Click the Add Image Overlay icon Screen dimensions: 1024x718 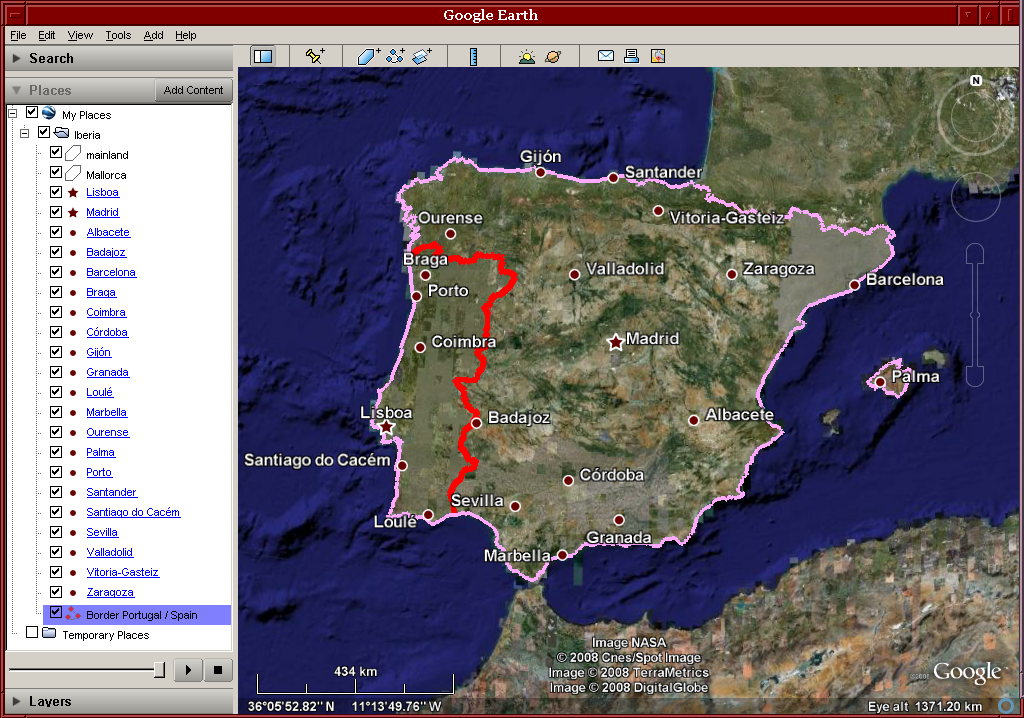point(422,56)
